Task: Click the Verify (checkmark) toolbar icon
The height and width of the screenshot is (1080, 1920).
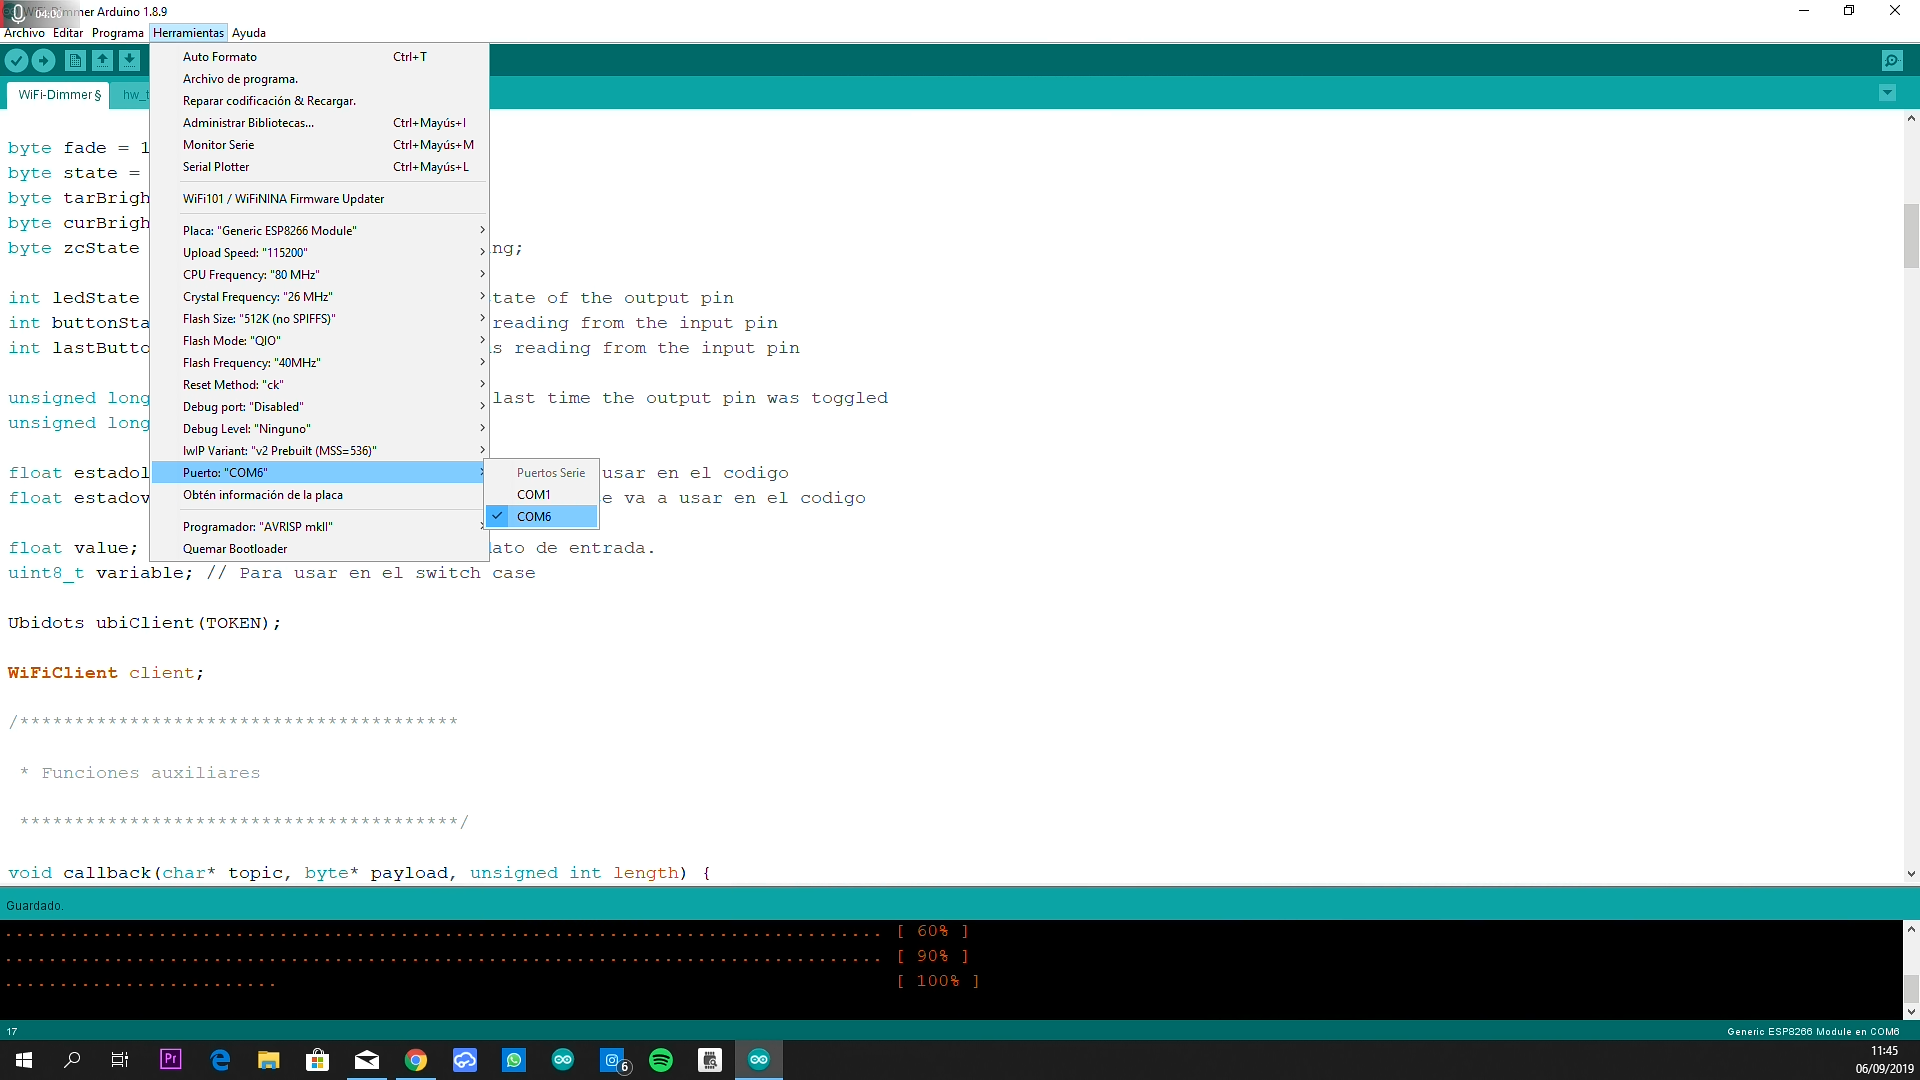Action: [16, 61]
